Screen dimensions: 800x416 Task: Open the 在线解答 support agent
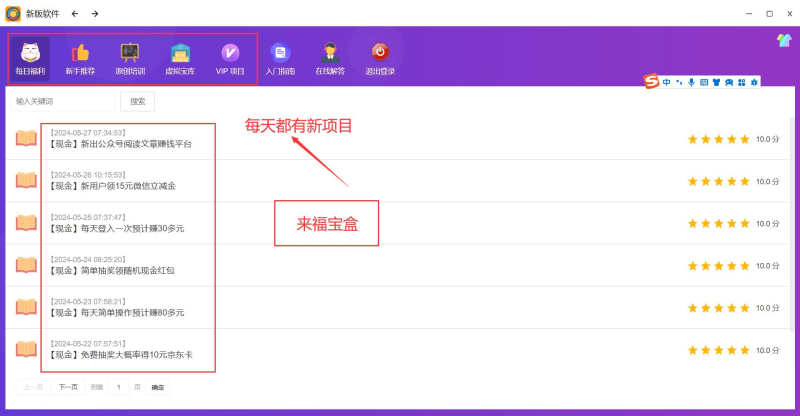tap(330, 59)
